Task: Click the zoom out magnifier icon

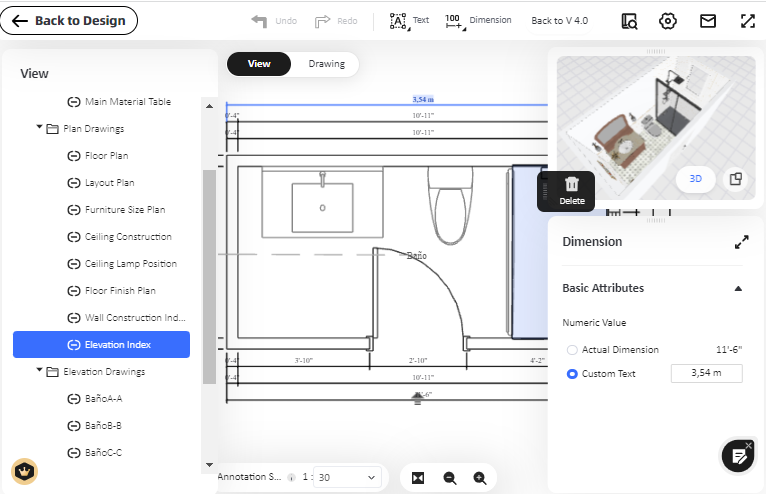Action: pos(449,478)
